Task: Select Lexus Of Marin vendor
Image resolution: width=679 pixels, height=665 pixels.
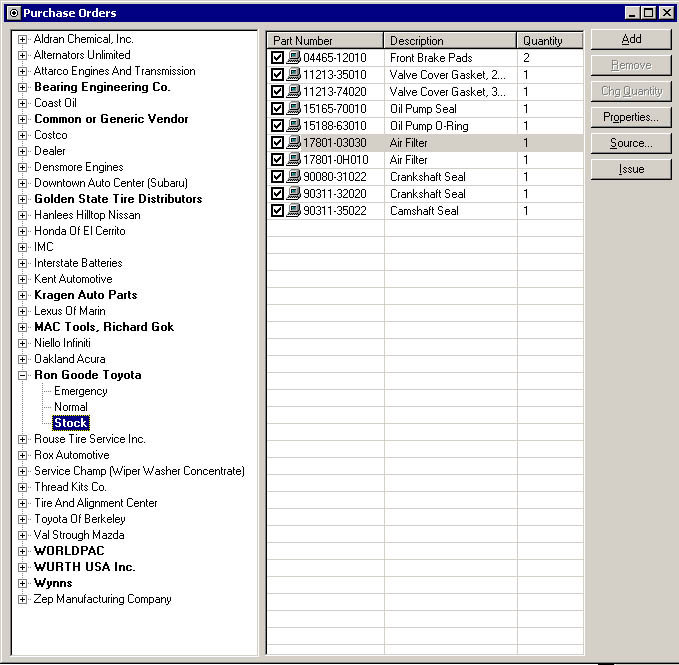Action: coord(70,311)
